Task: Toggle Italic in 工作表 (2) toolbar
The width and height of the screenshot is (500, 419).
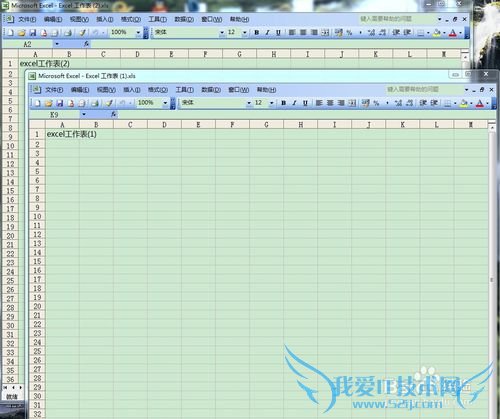Action: click(267, 32)
